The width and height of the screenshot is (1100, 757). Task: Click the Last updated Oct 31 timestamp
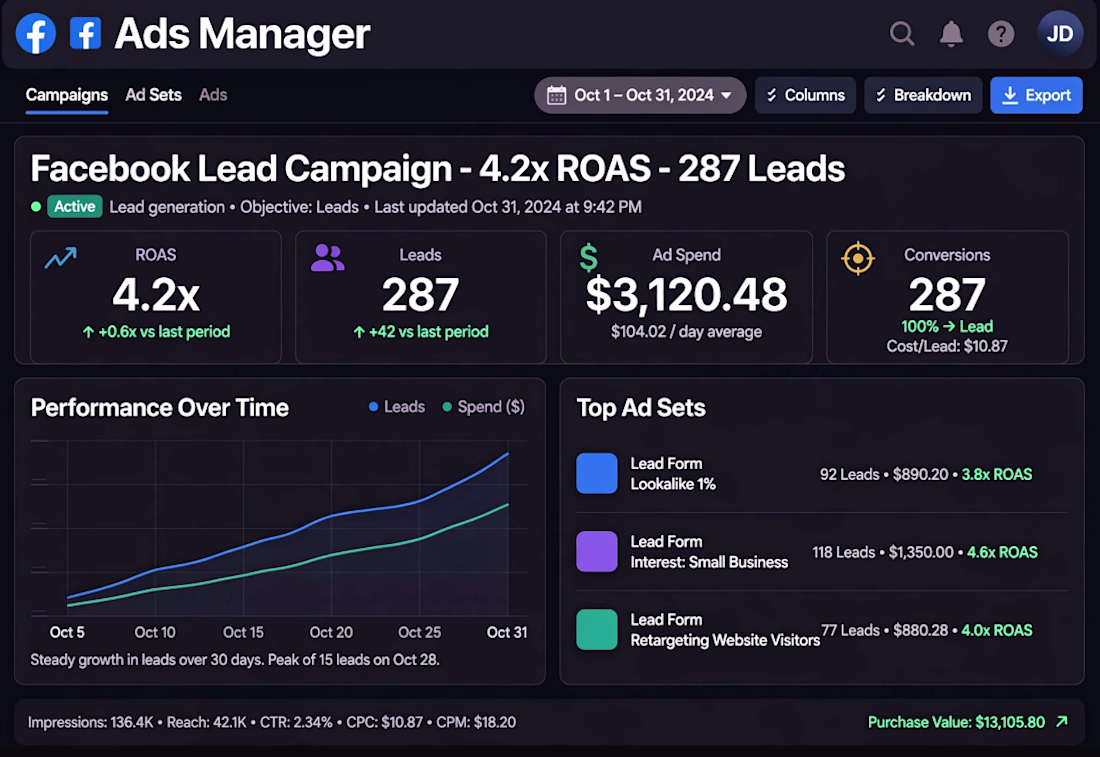pos(508,207)
